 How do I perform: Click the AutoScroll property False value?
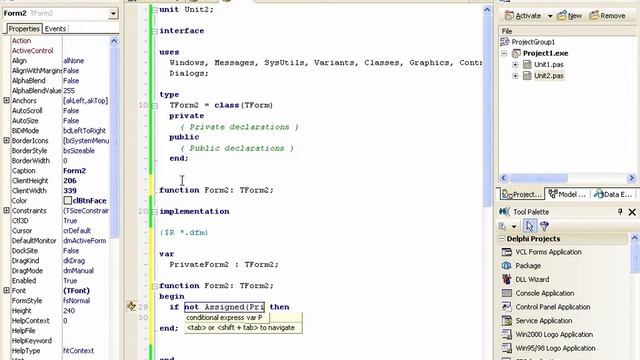click(71, 111)
